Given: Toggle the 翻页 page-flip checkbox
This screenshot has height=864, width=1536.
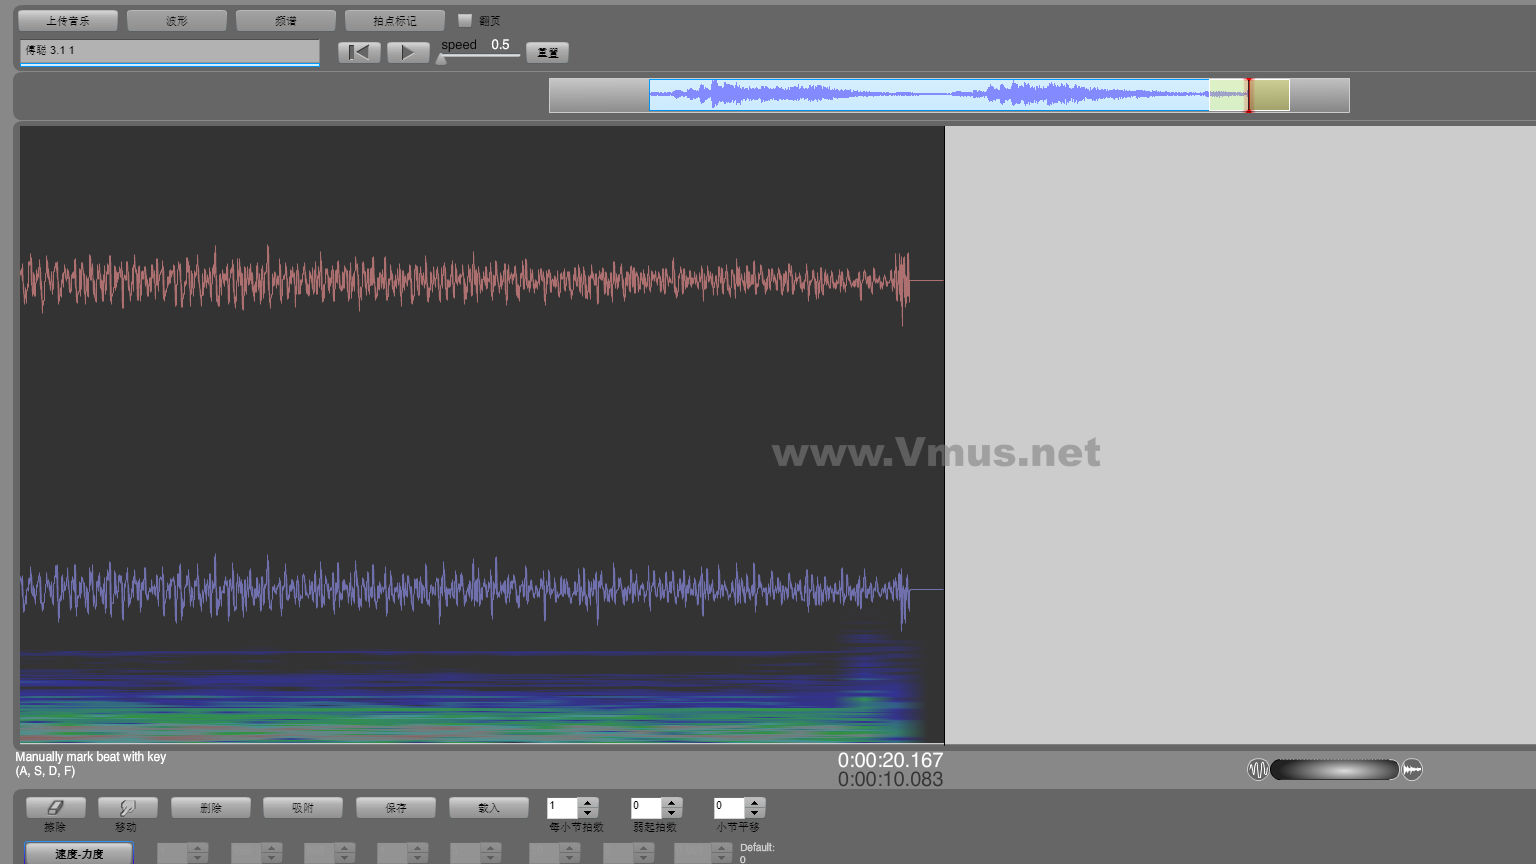Looking at the screenshot, I should [x=465, y=20].
